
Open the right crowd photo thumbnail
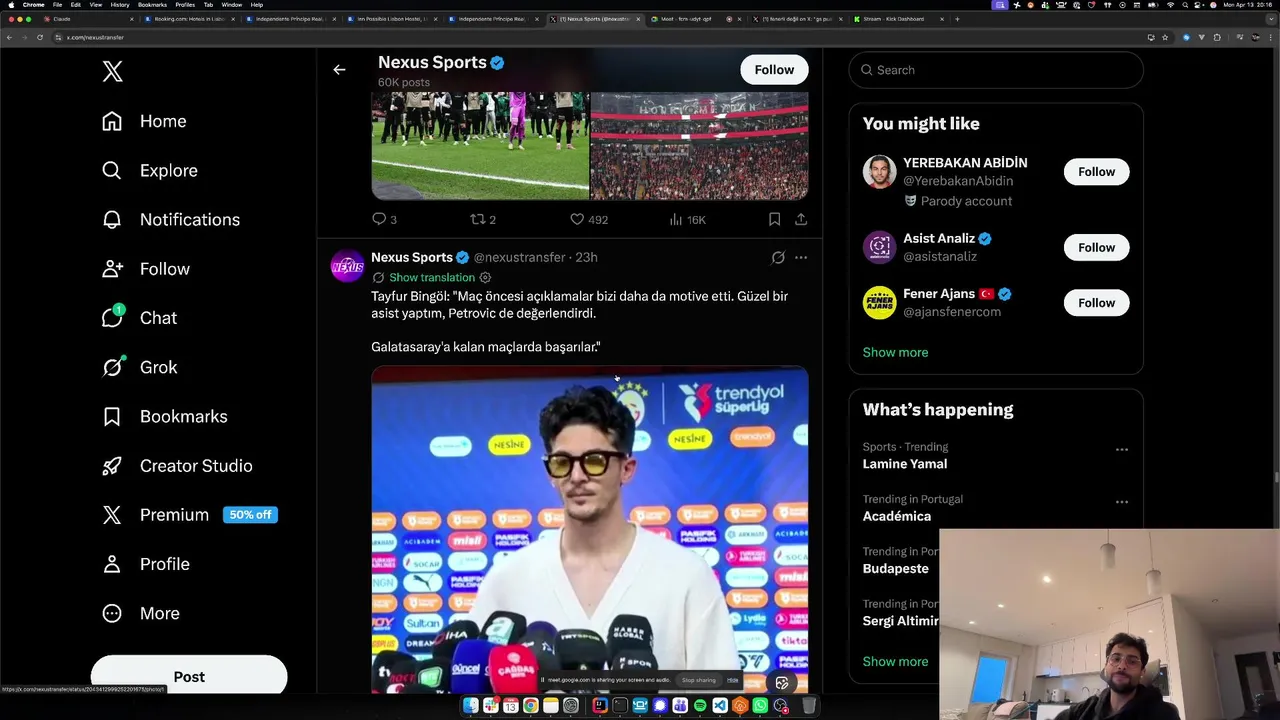699,146
